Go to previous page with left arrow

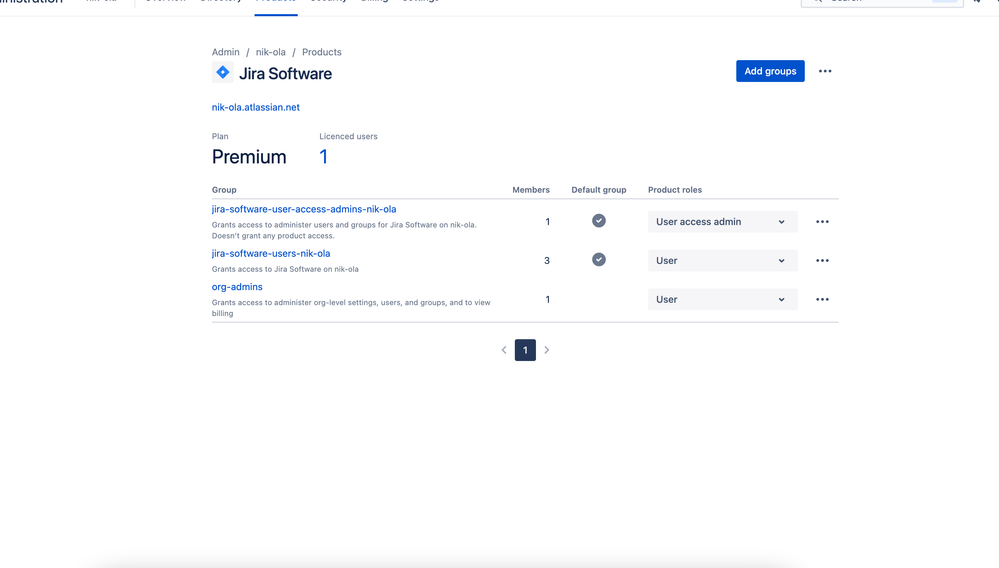(504, 350)
